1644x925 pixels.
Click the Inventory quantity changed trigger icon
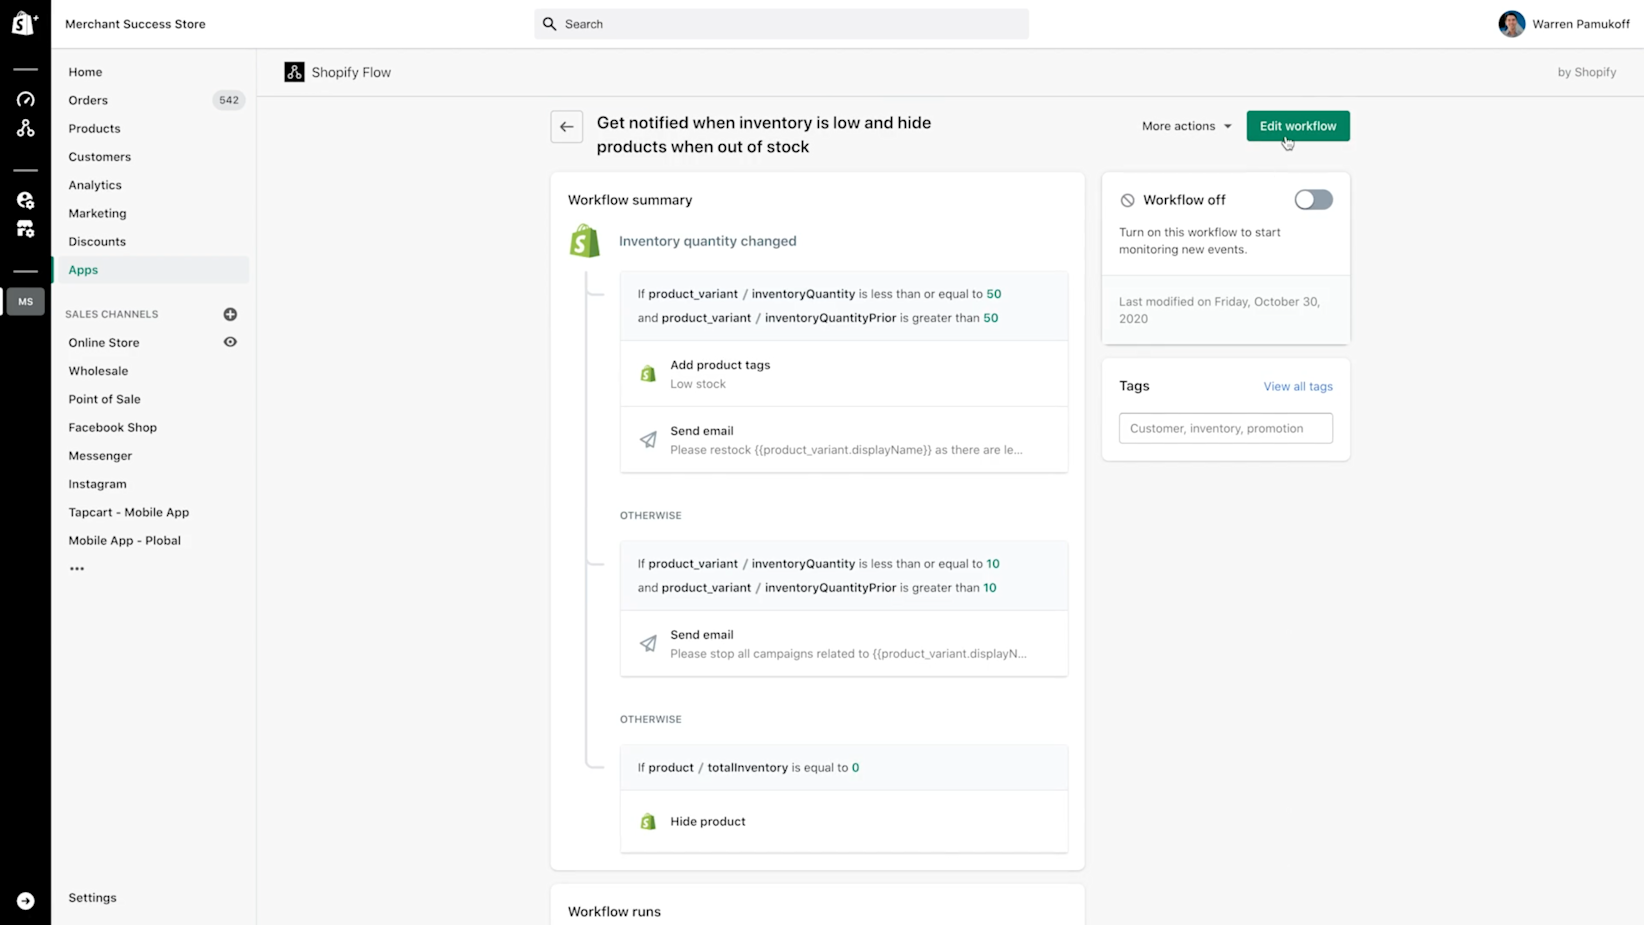pos(584,240)
